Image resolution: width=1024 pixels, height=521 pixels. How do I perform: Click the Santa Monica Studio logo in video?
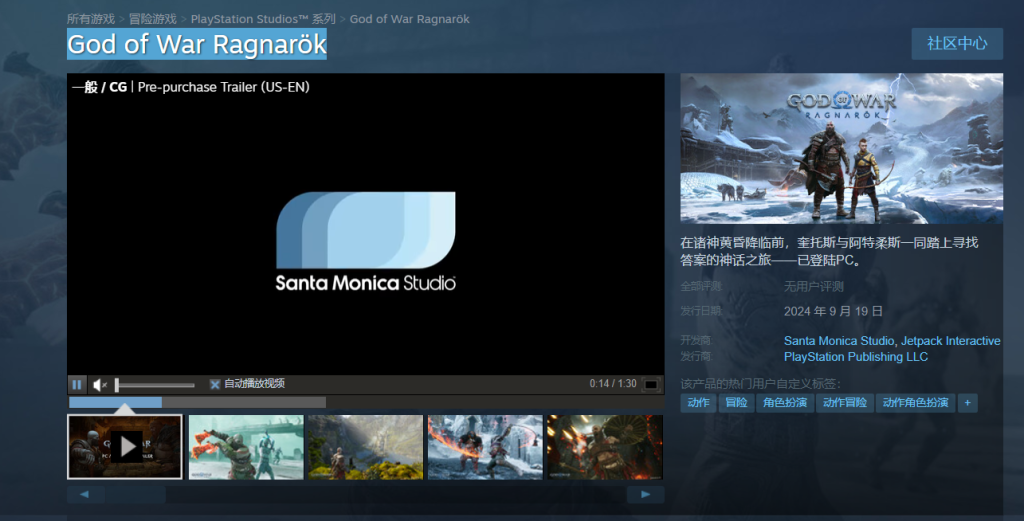point(366,241)
